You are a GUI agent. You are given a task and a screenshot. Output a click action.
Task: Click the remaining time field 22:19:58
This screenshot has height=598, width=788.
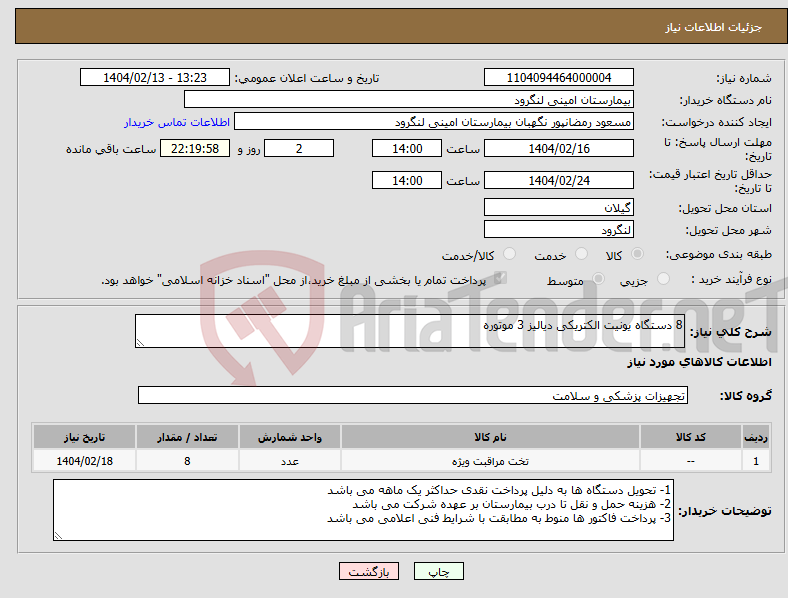click(195, 148)
